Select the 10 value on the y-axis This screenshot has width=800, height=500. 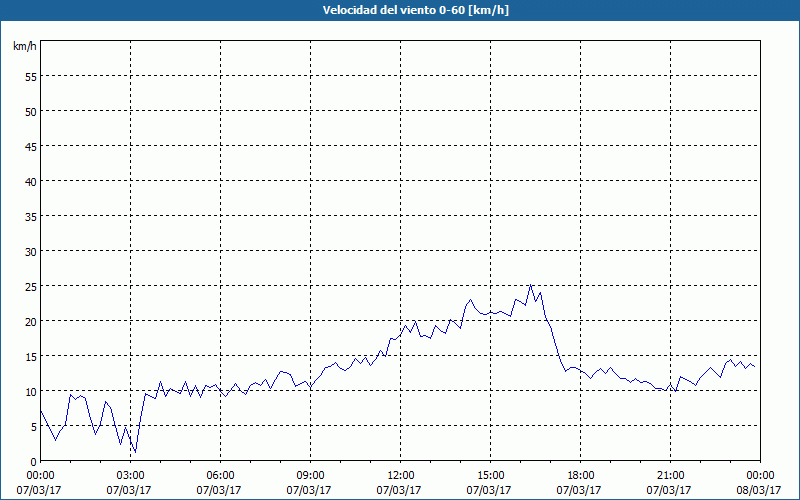click(x=31, y=392)
